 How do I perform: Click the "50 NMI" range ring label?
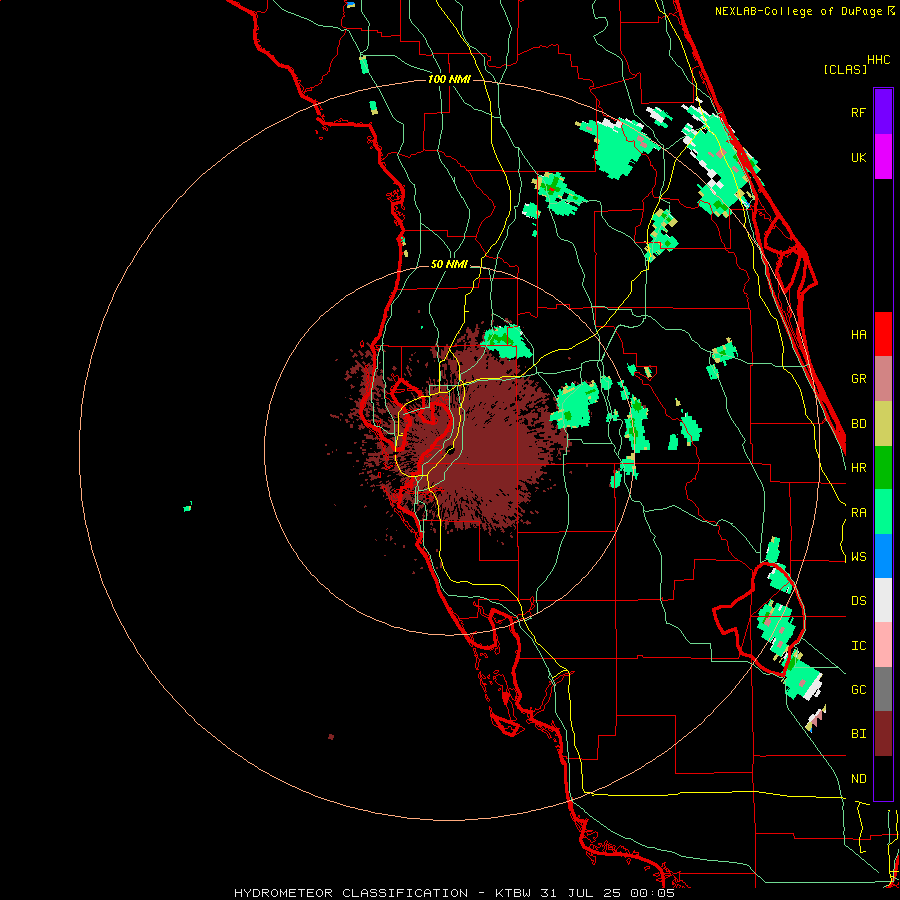pyautogui.click(x=449, y=265)
